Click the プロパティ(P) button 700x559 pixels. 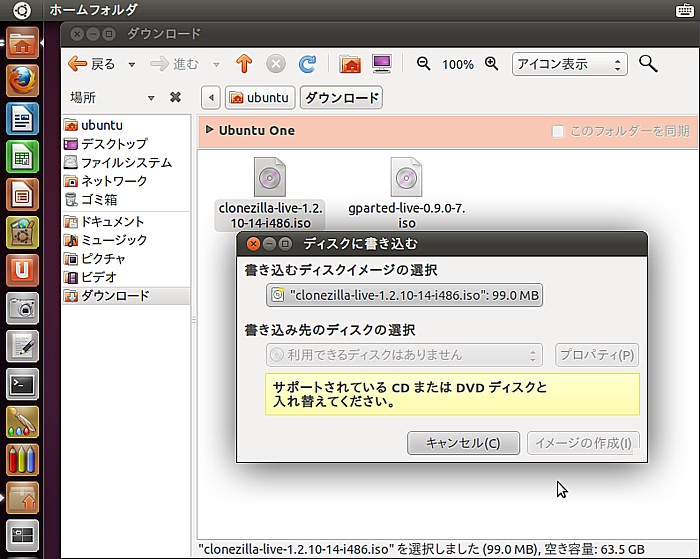pos(597,355)
